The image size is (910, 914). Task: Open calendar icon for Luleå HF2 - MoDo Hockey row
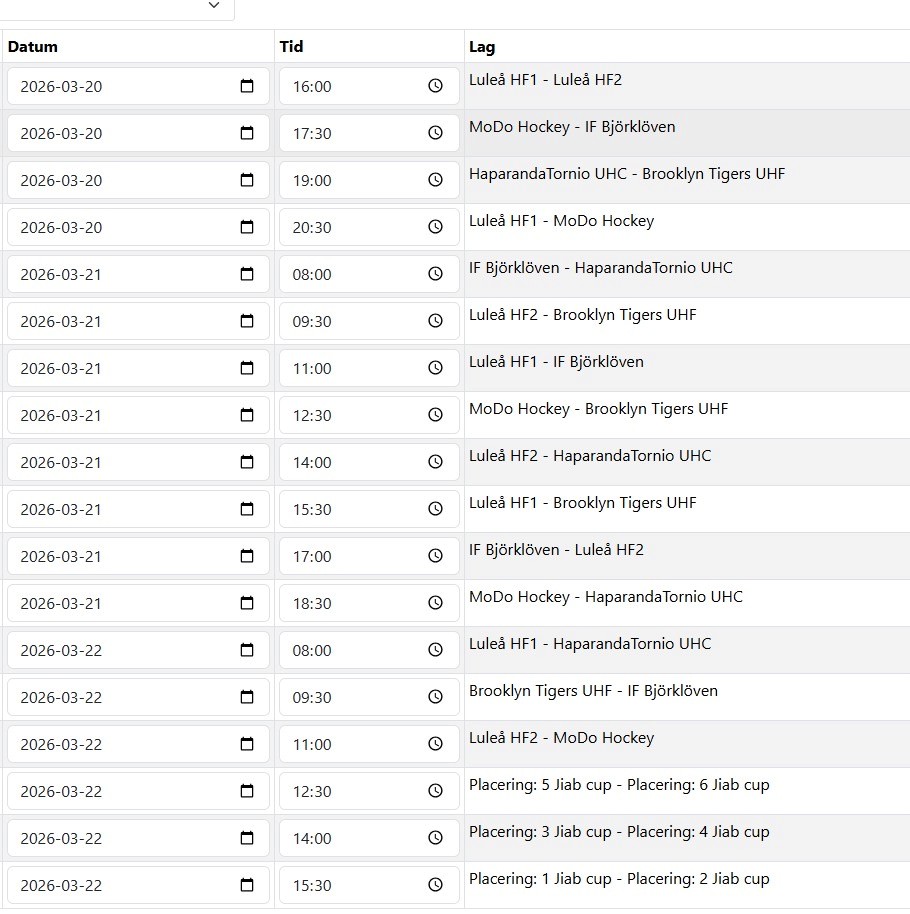[x=247, y=744]
